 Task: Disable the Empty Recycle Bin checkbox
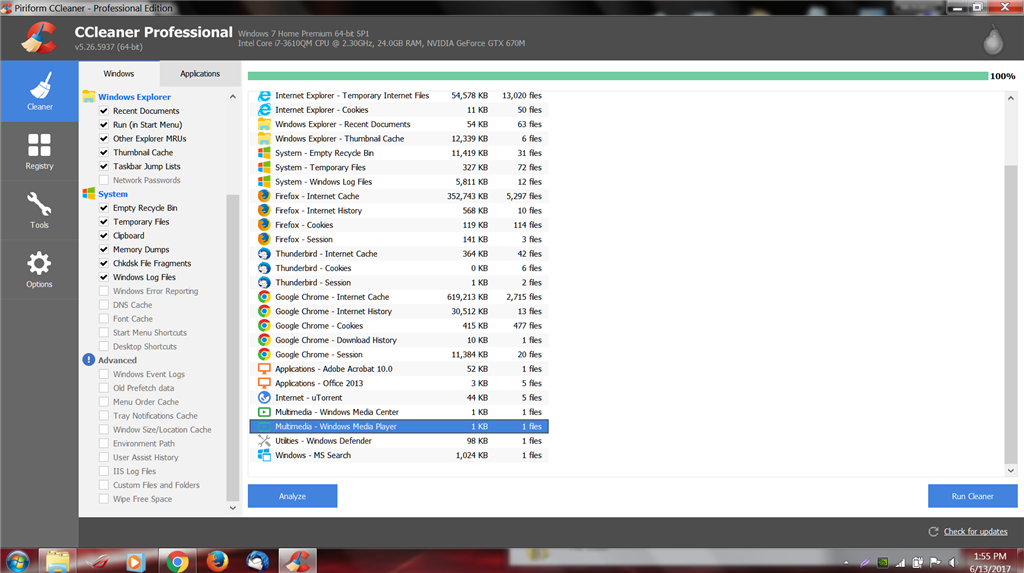tap(104, 208)
